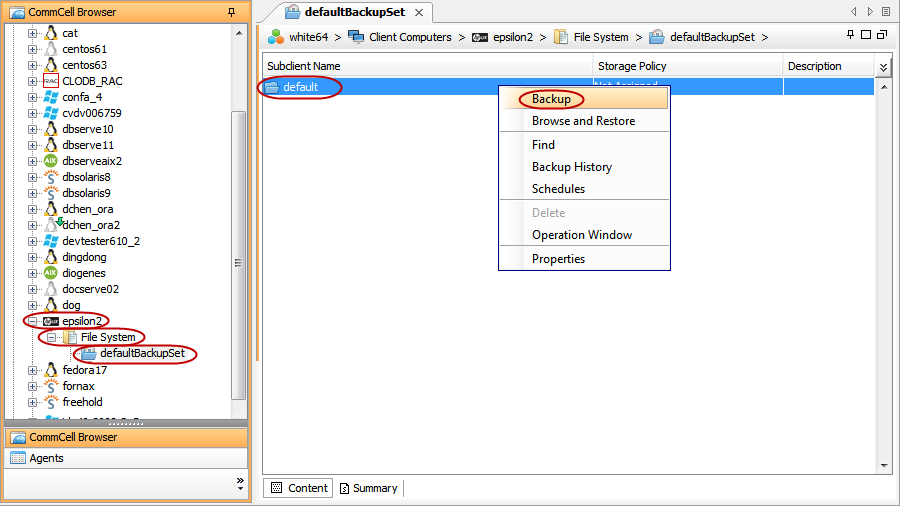Sort by Storage Policy column header
This screenshot has height=506, width=900.
point(632,66)
